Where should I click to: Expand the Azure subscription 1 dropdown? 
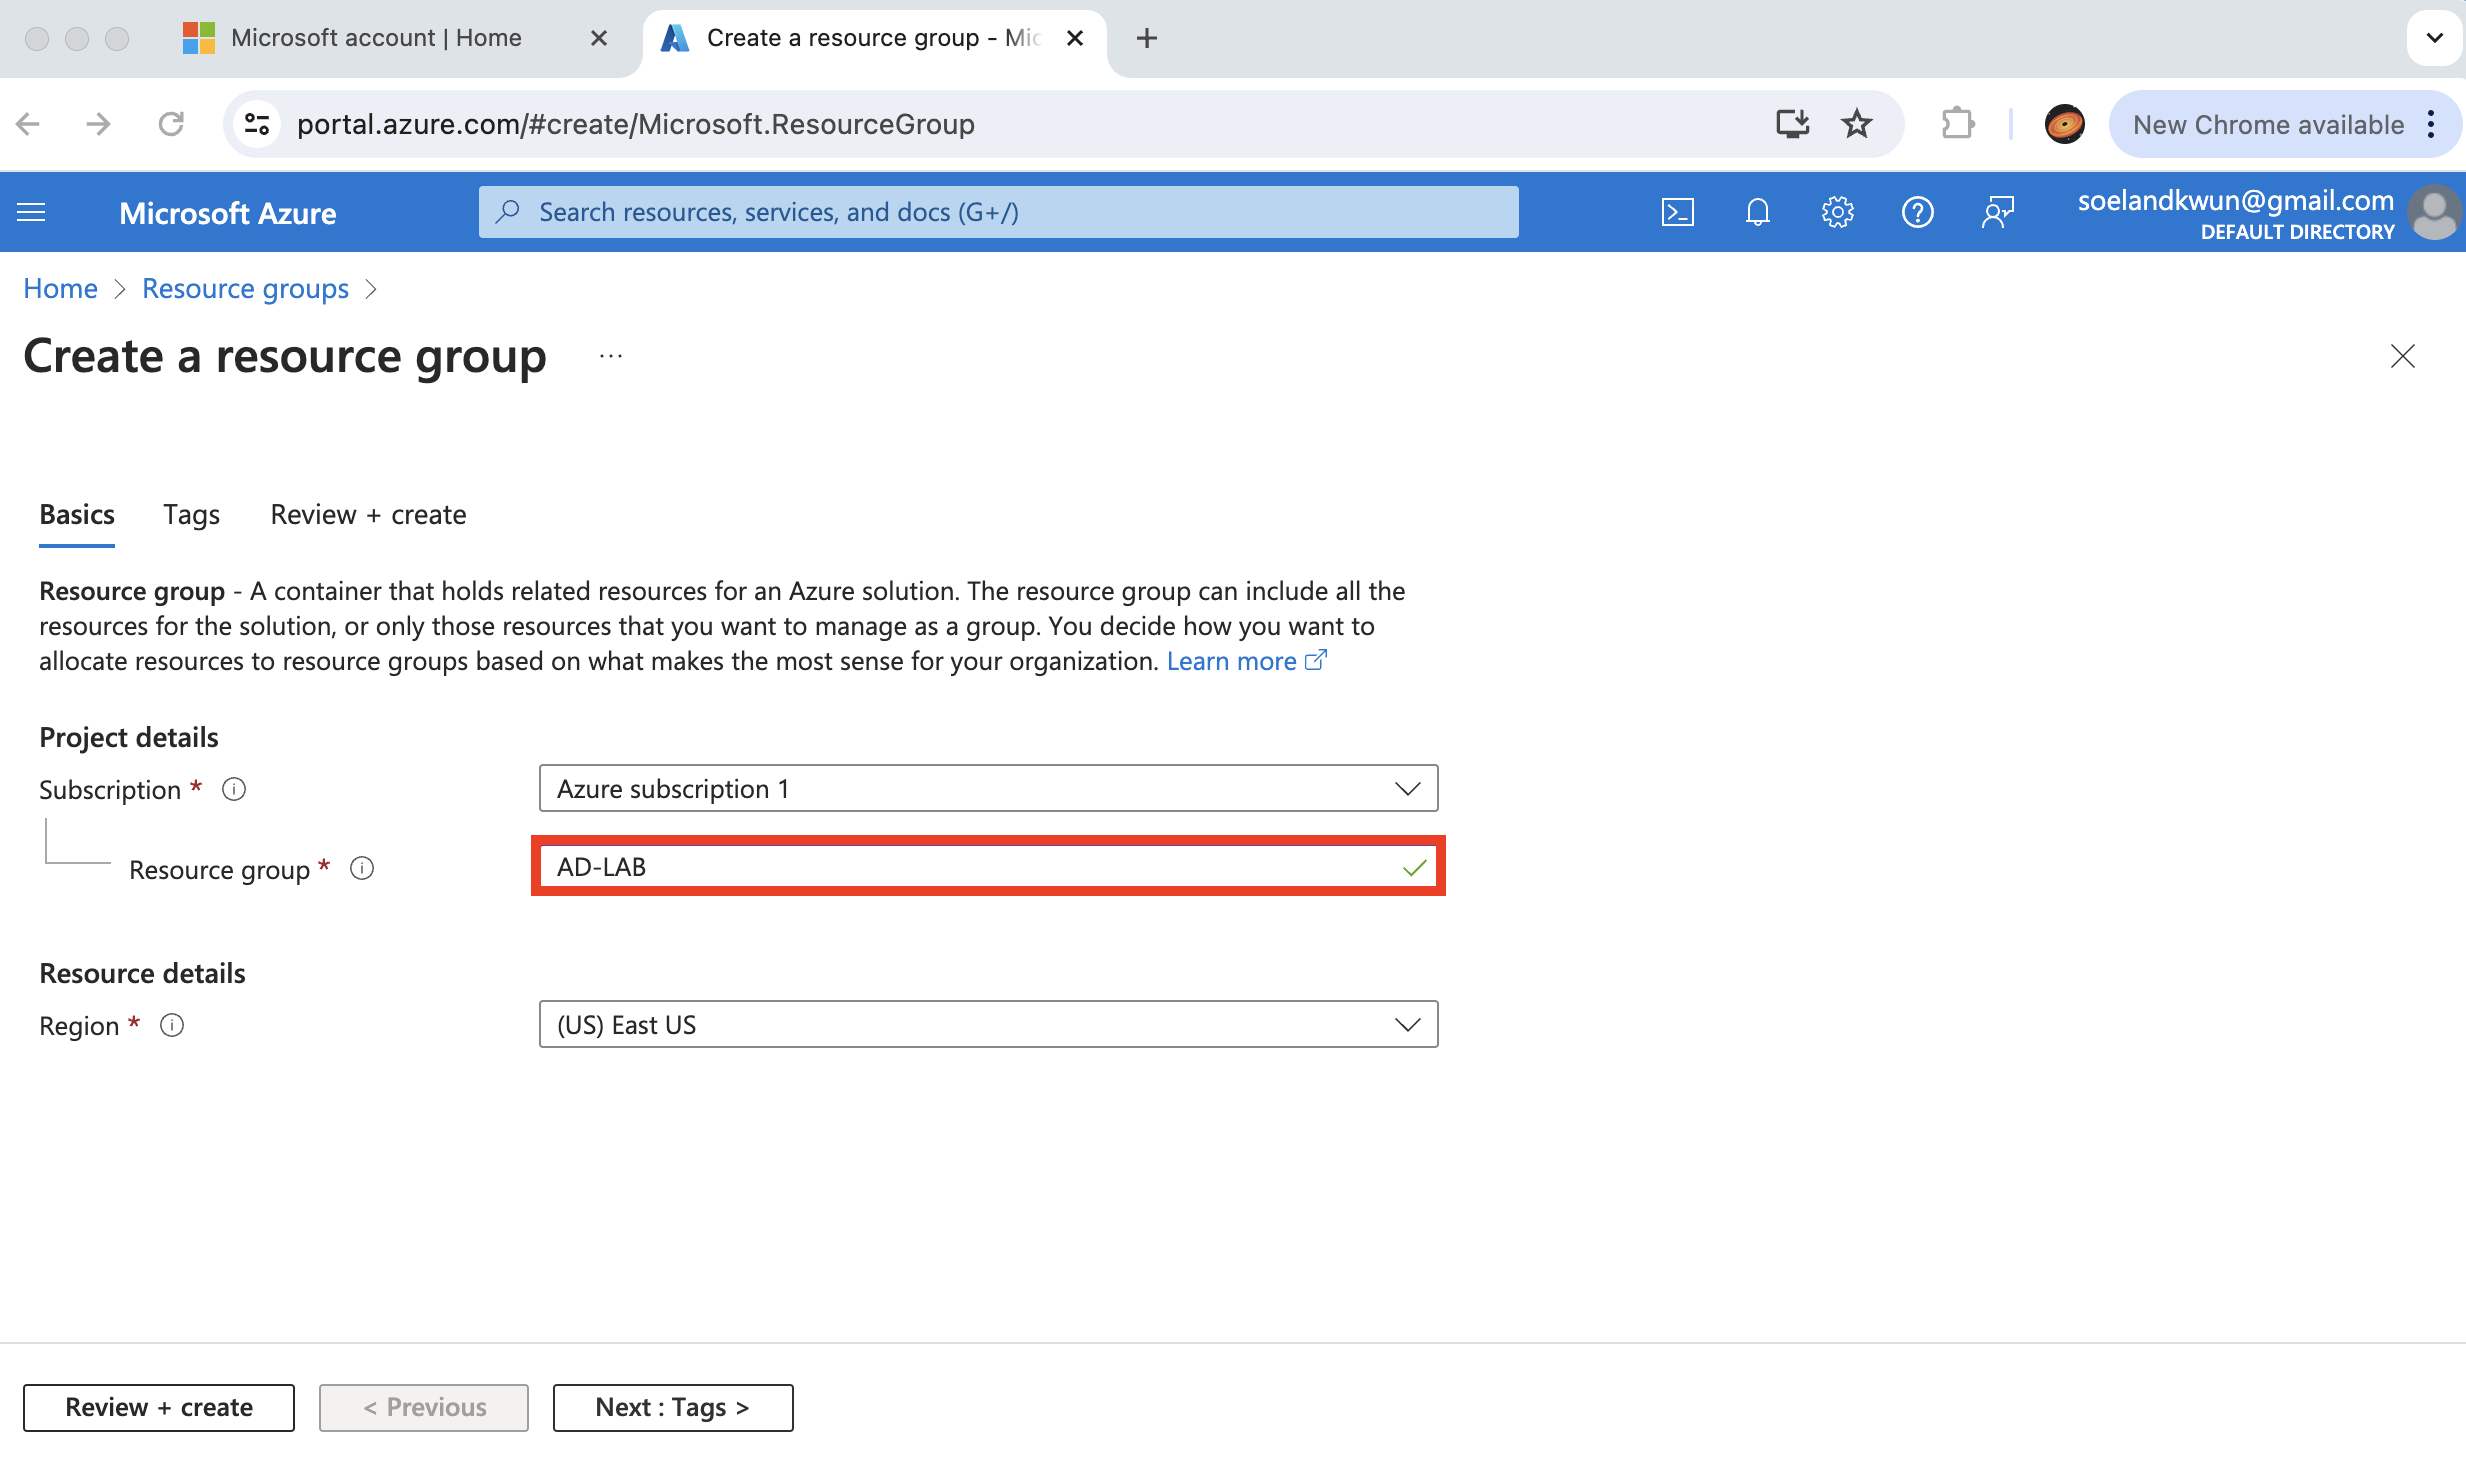pos(988,789)
